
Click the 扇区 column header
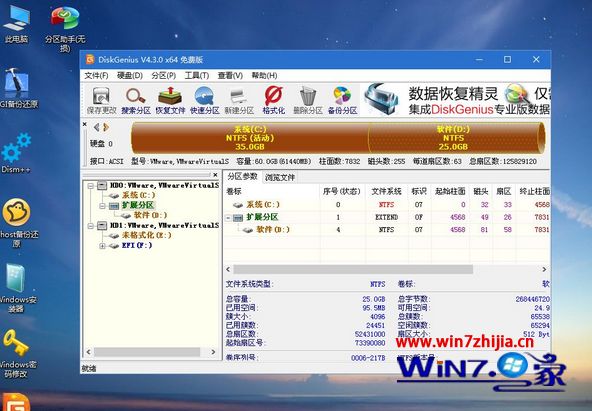pos(504,191)
